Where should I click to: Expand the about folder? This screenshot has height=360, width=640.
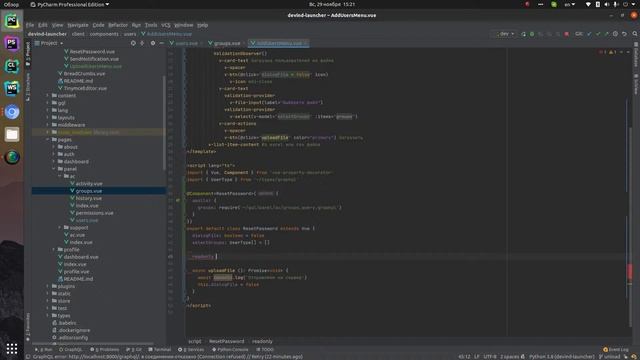tap(54, 147)
